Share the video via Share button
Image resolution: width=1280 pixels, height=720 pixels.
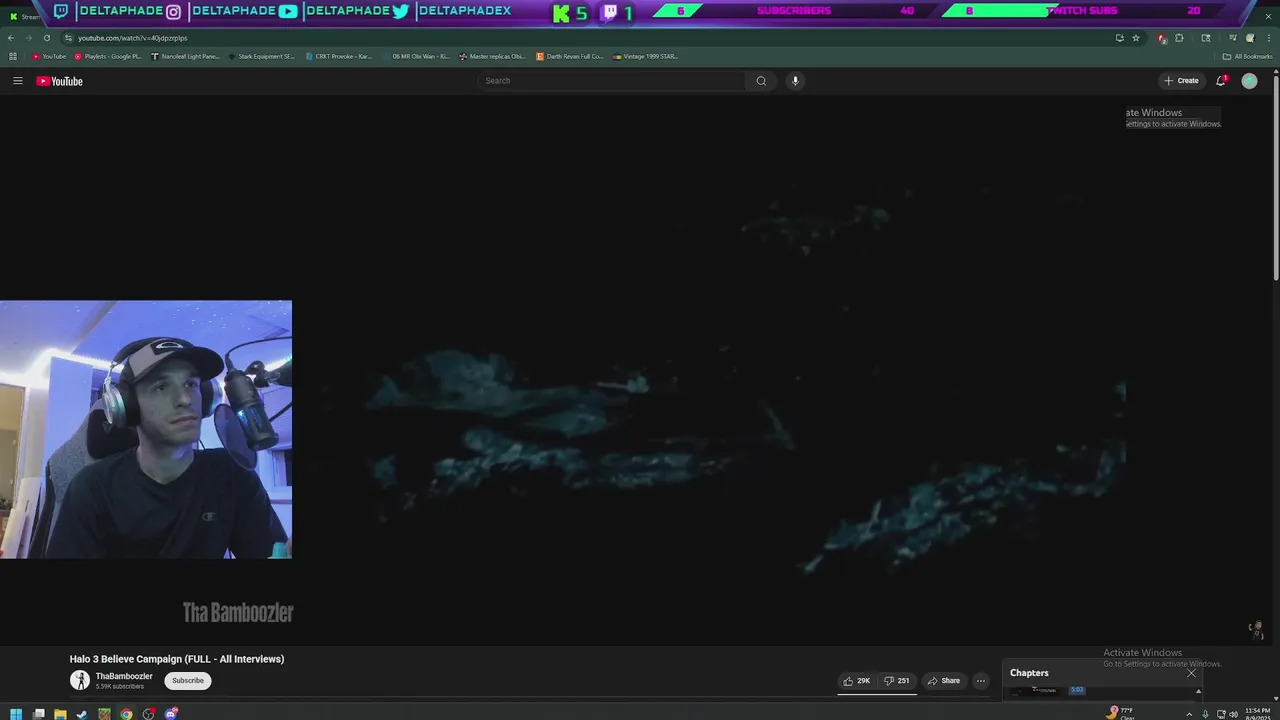coord(943,681)
